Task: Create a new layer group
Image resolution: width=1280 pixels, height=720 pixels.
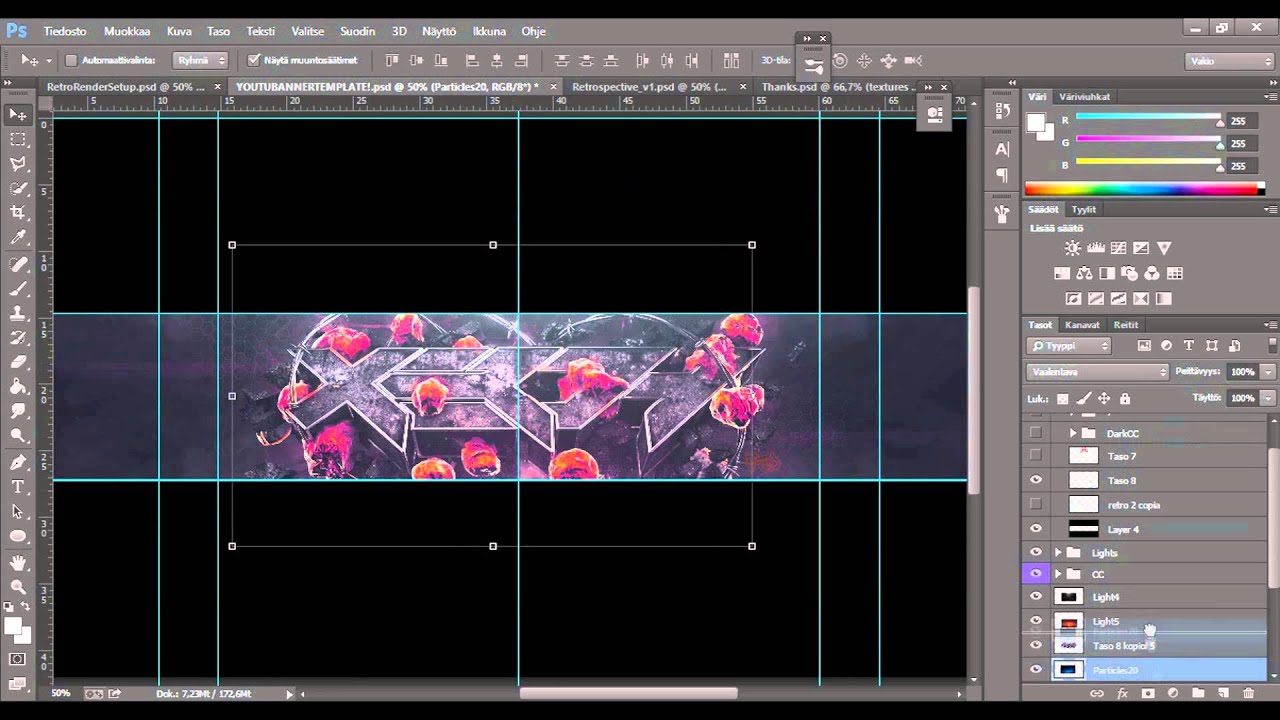Action: (x=1198, y=693)
